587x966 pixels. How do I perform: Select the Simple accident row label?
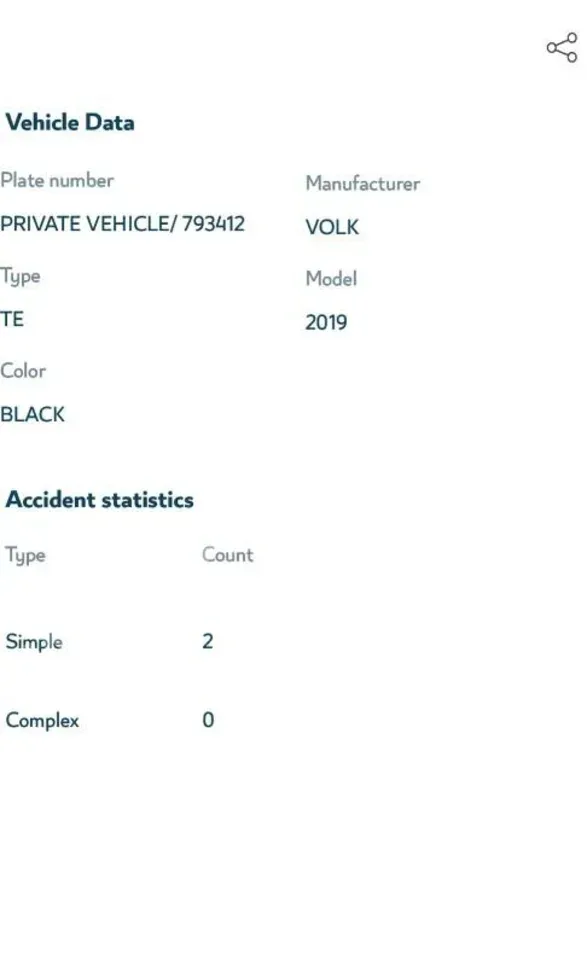[34, 642]
